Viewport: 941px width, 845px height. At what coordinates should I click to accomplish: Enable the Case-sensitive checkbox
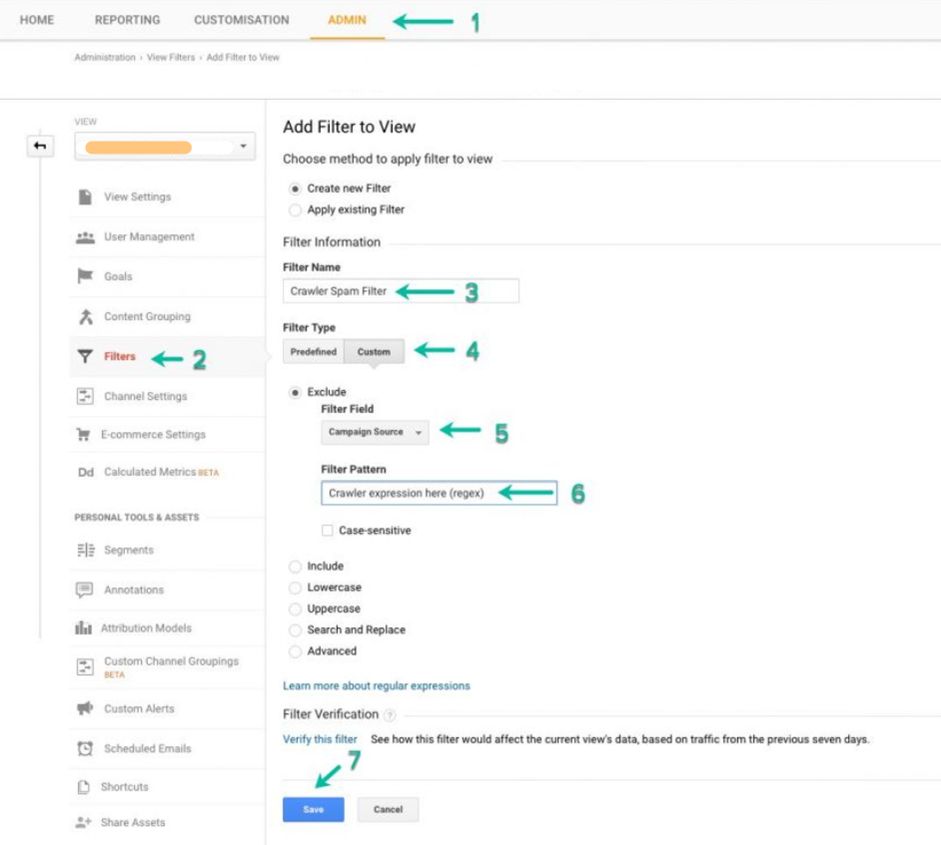click(325, 531)
